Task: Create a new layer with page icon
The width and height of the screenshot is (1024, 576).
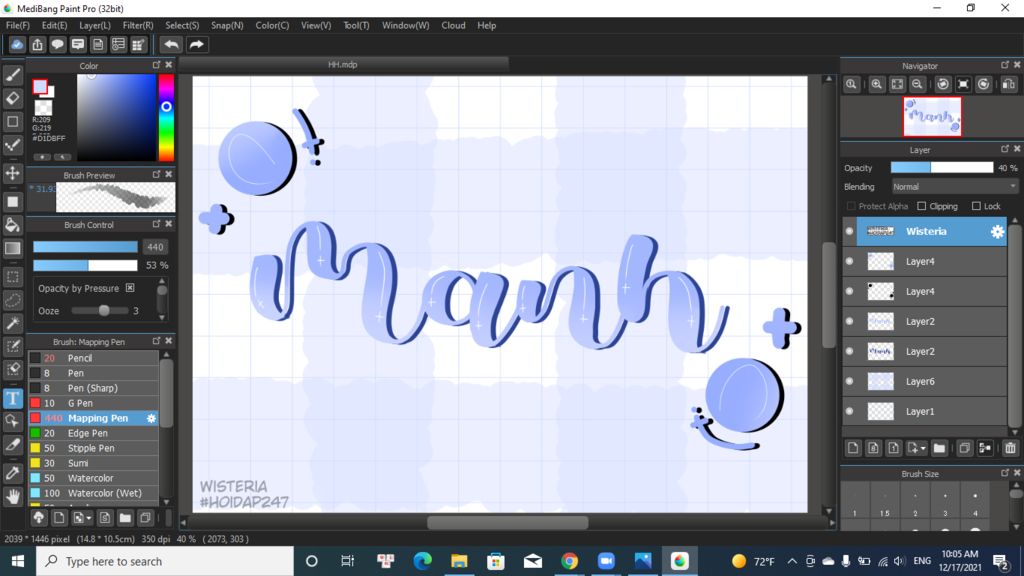Action: tap(853, 448)
